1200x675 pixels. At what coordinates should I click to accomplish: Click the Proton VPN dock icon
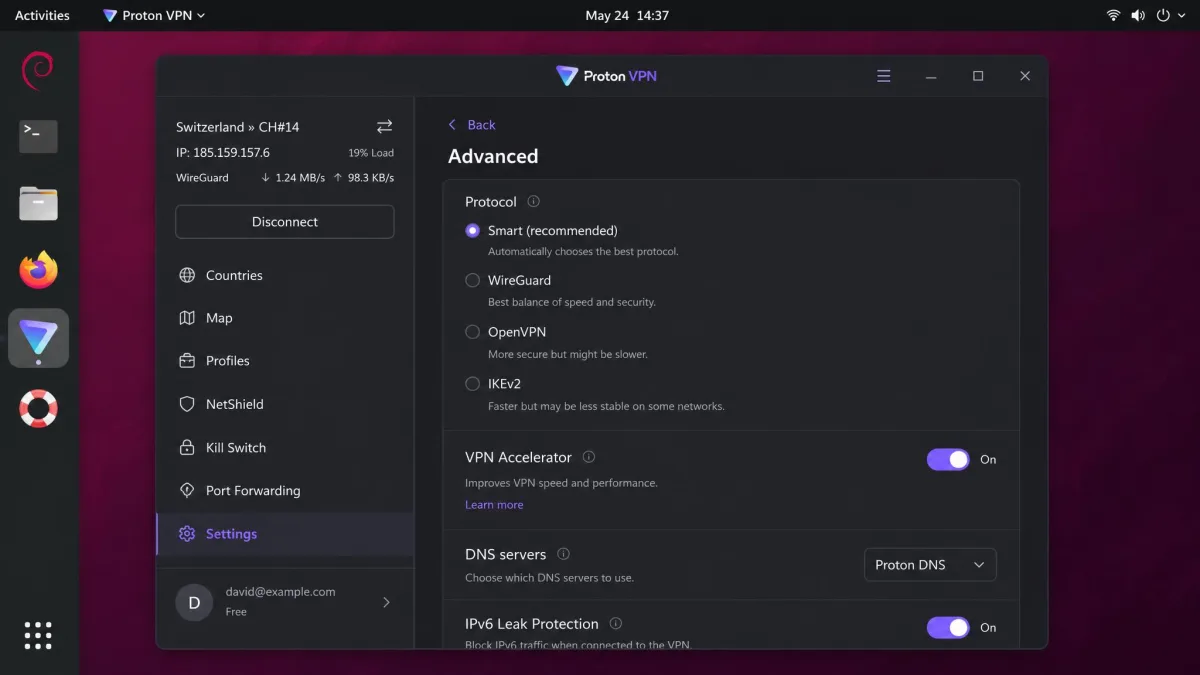coord(38,338)
